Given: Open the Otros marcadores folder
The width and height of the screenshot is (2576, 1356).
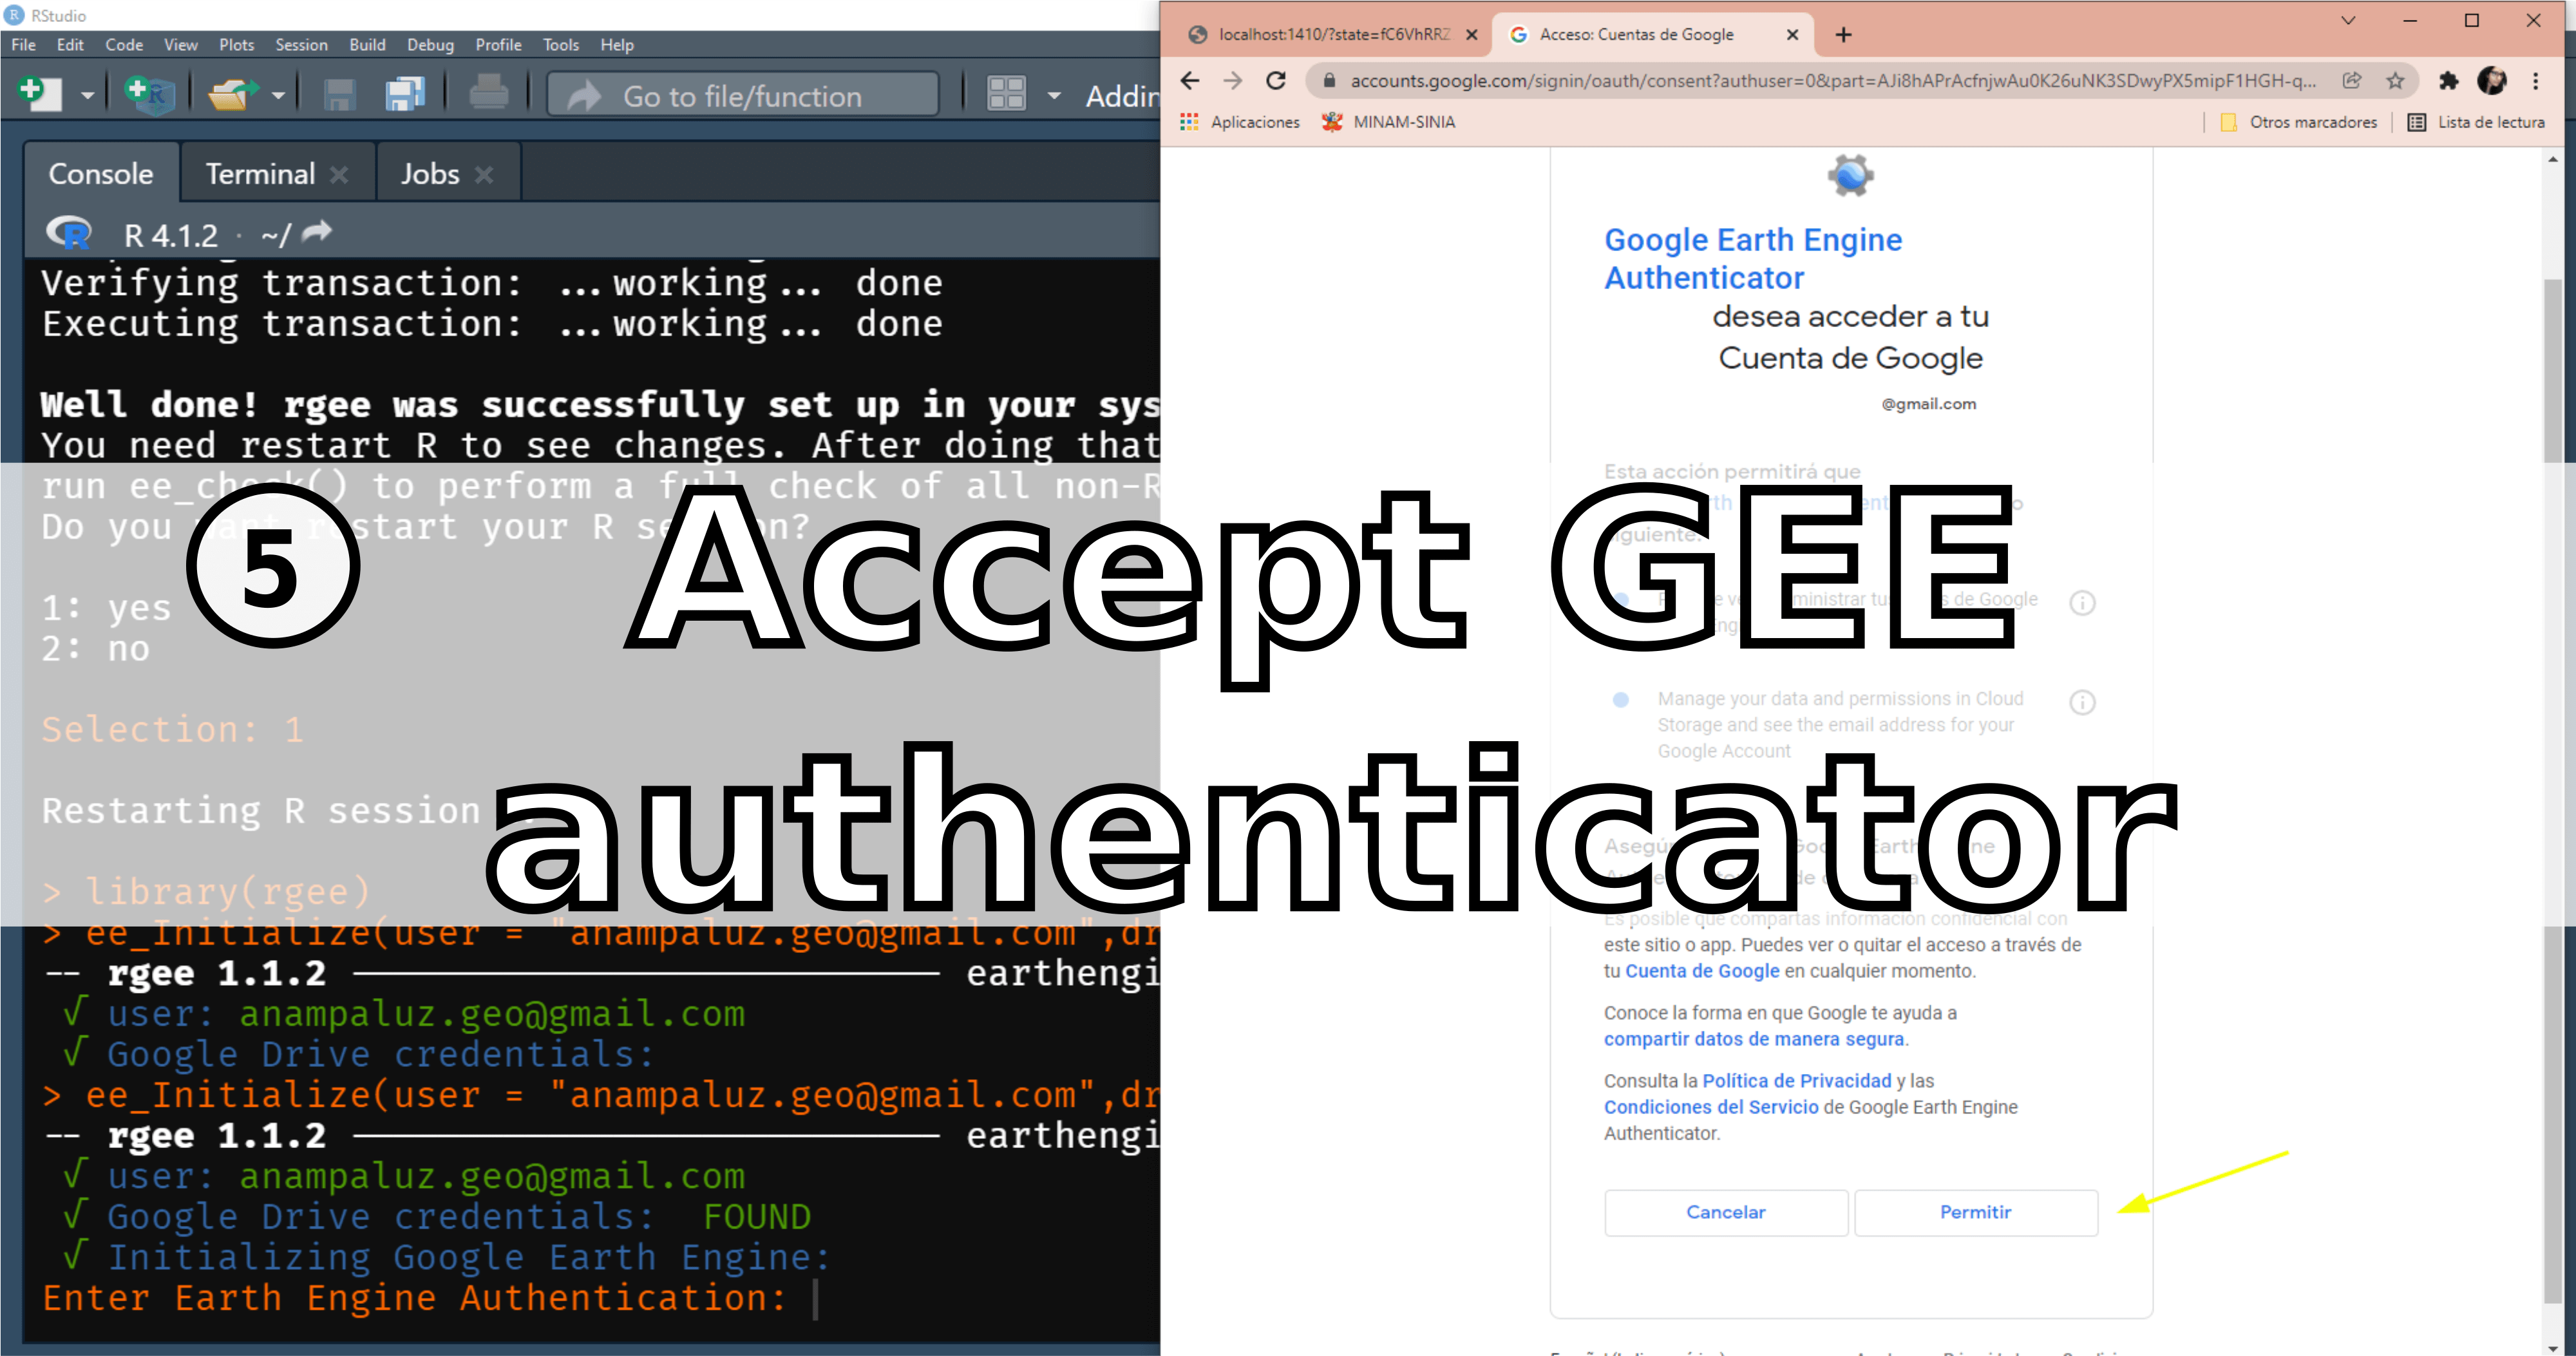Looking at the screenshot, I should pos(2298,122).
